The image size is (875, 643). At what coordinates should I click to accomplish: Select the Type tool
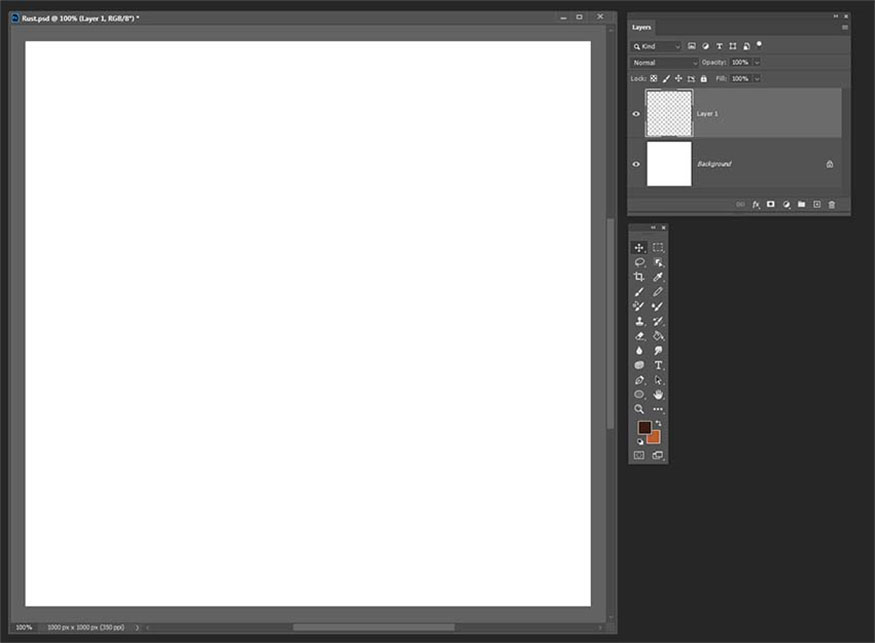[x=658, y=365]
